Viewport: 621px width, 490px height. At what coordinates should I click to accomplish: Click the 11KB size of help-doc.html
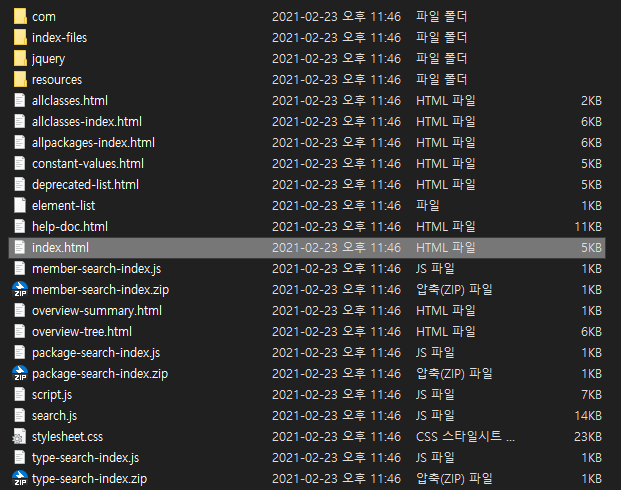tap(588, 227)
